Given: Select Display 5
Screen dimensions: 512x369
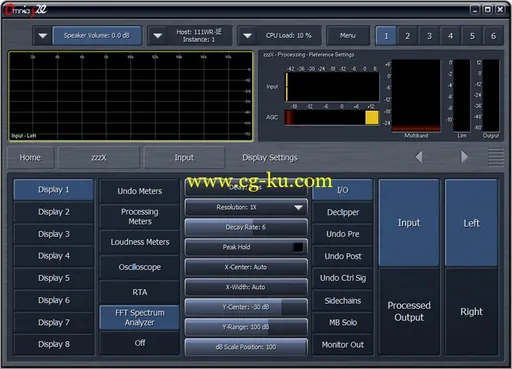Looking at the screenshot, I should coord(53,278).
